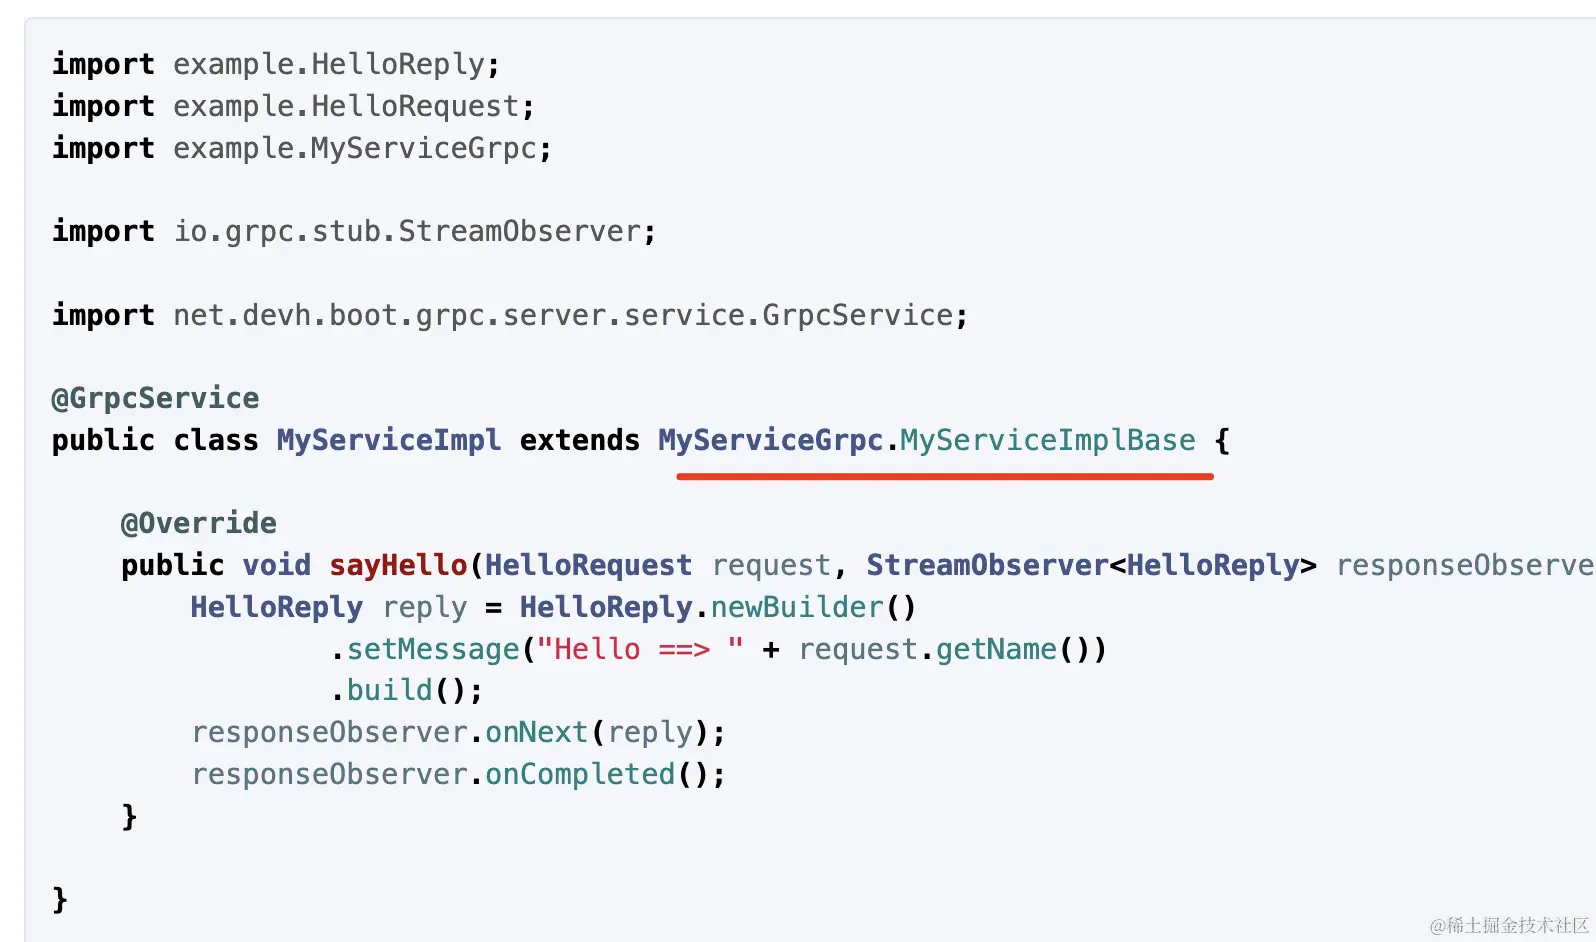Screen dimensions: 1596x942
Task: Click 'StreamObserver' in the sayHello signature
Action: point(988,565)
